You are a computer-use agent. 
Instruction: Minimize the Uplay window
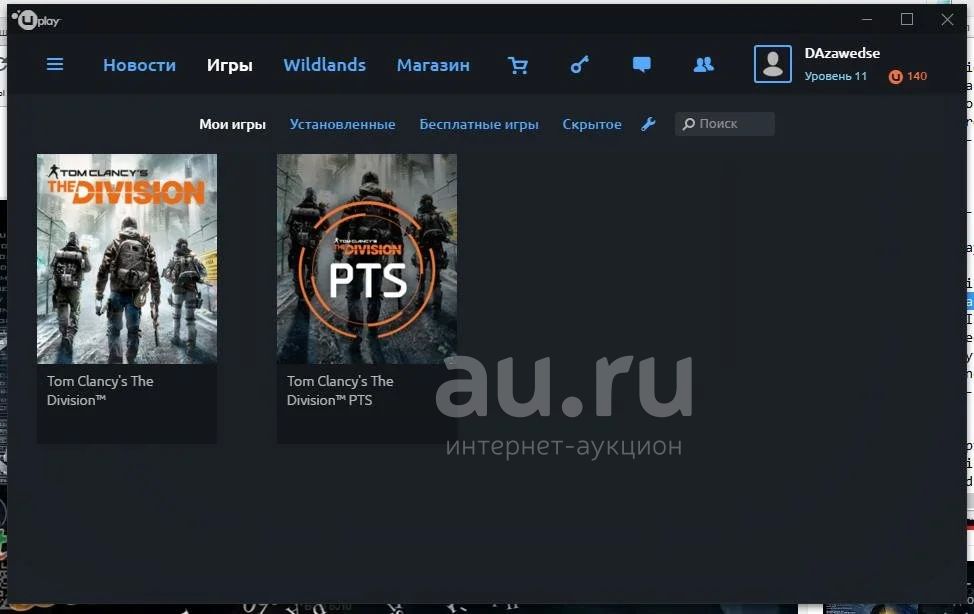coord(867,19)
